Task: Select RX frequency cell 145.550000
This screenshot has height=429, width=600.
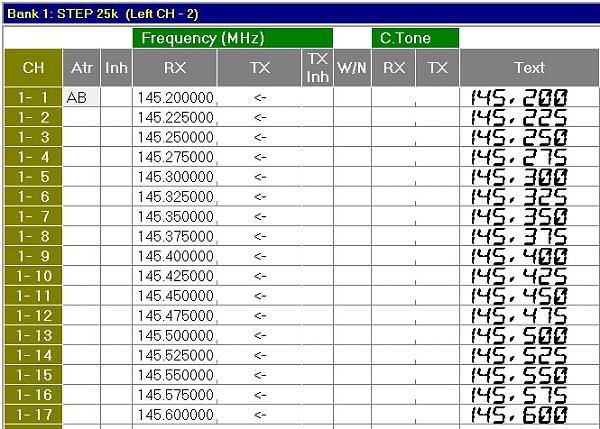Action: [174, 375]
